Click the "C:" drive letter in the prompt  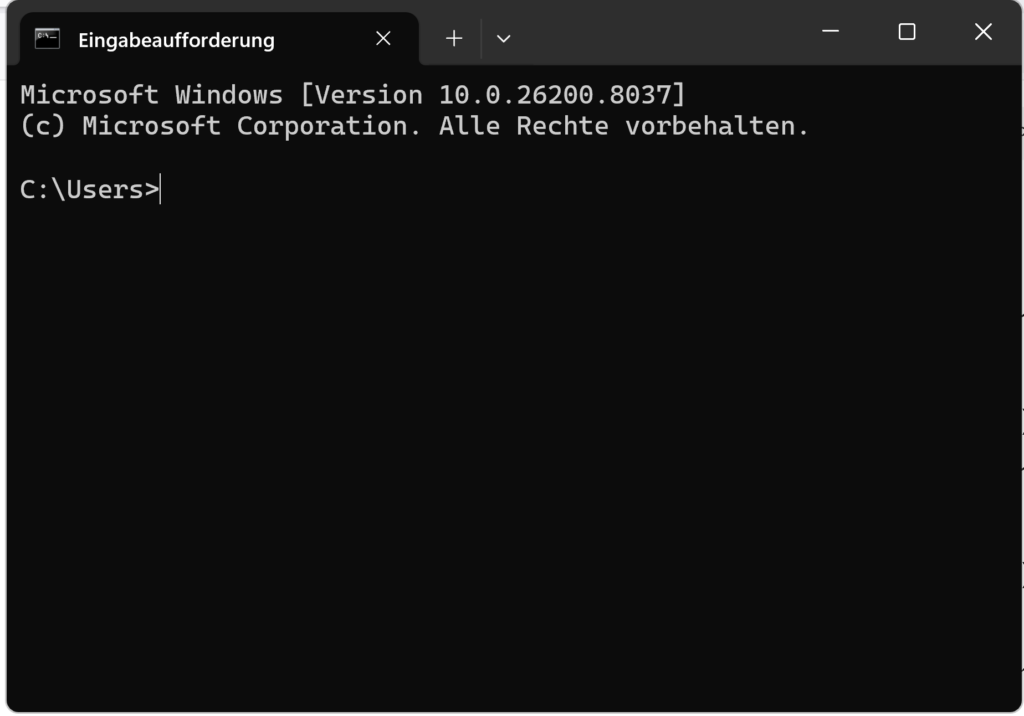(x=35, y=189)
